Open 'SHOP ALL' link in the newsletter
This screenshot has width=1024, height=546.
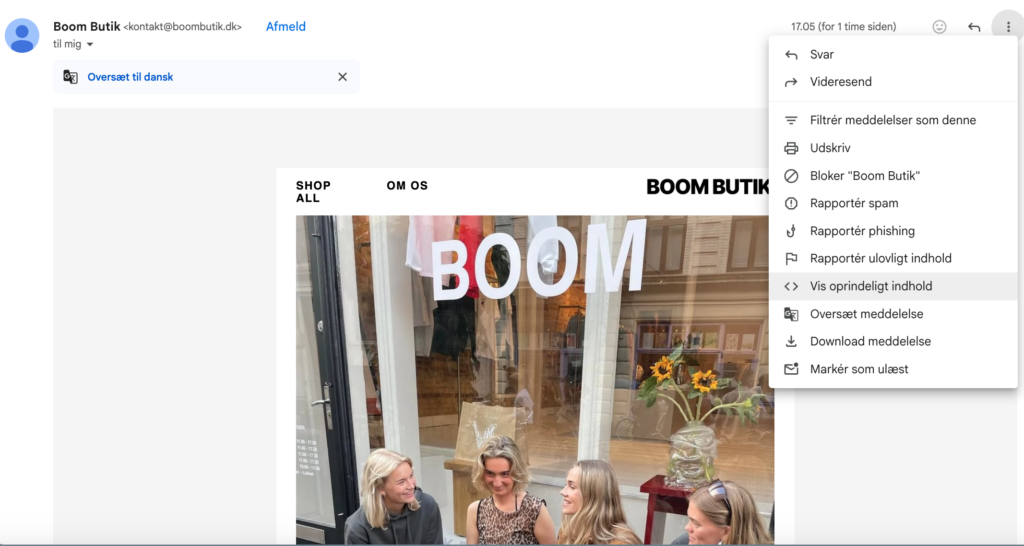(x=313, y=192)
